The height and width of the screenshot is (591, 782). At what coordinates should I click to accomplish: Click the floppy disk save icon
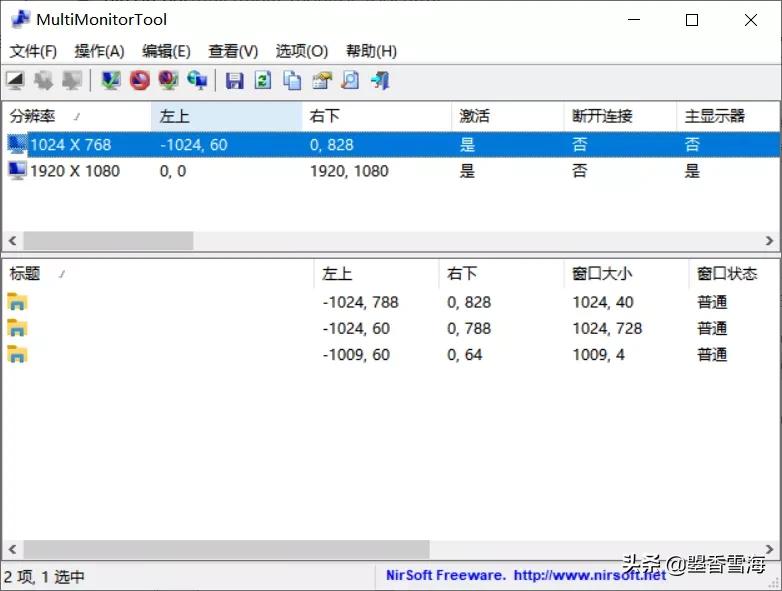[x=234, y=80]
